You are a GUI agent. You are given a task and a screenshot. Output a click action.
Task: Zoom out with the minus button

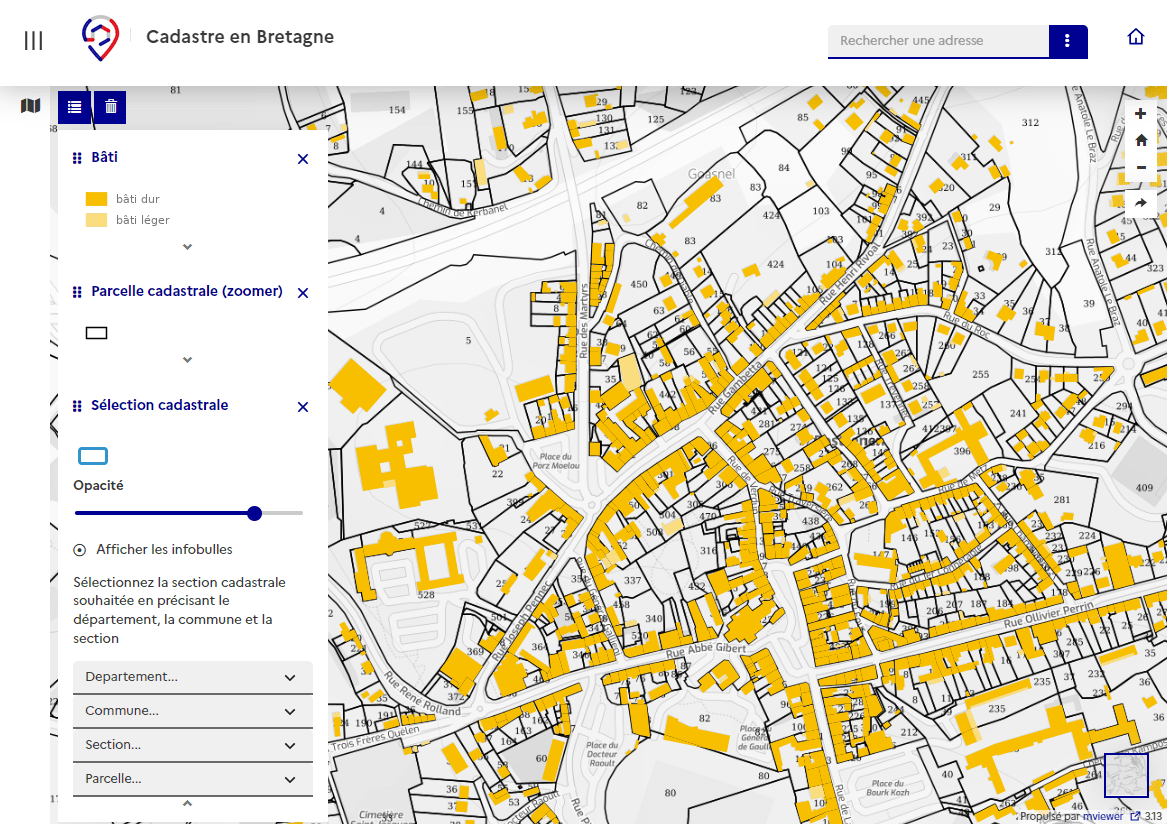(x=1141, y=167)
